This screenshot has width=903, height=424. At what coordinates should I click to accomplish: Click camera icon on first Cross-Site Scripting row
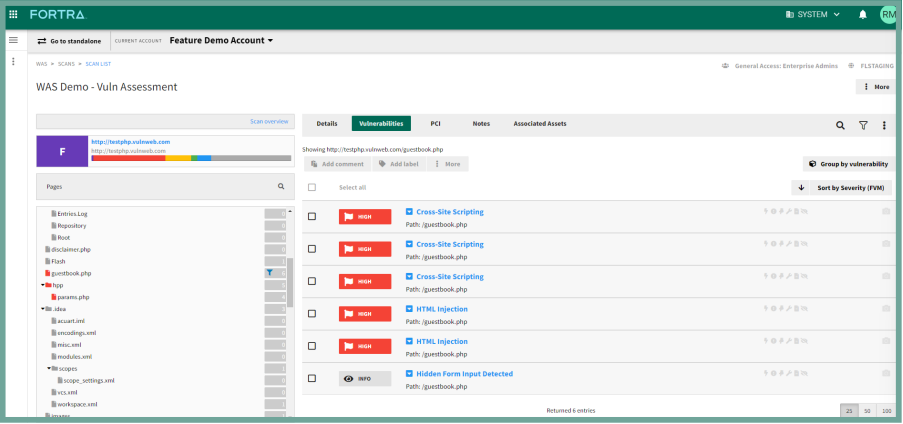click(x=886, y=211)
